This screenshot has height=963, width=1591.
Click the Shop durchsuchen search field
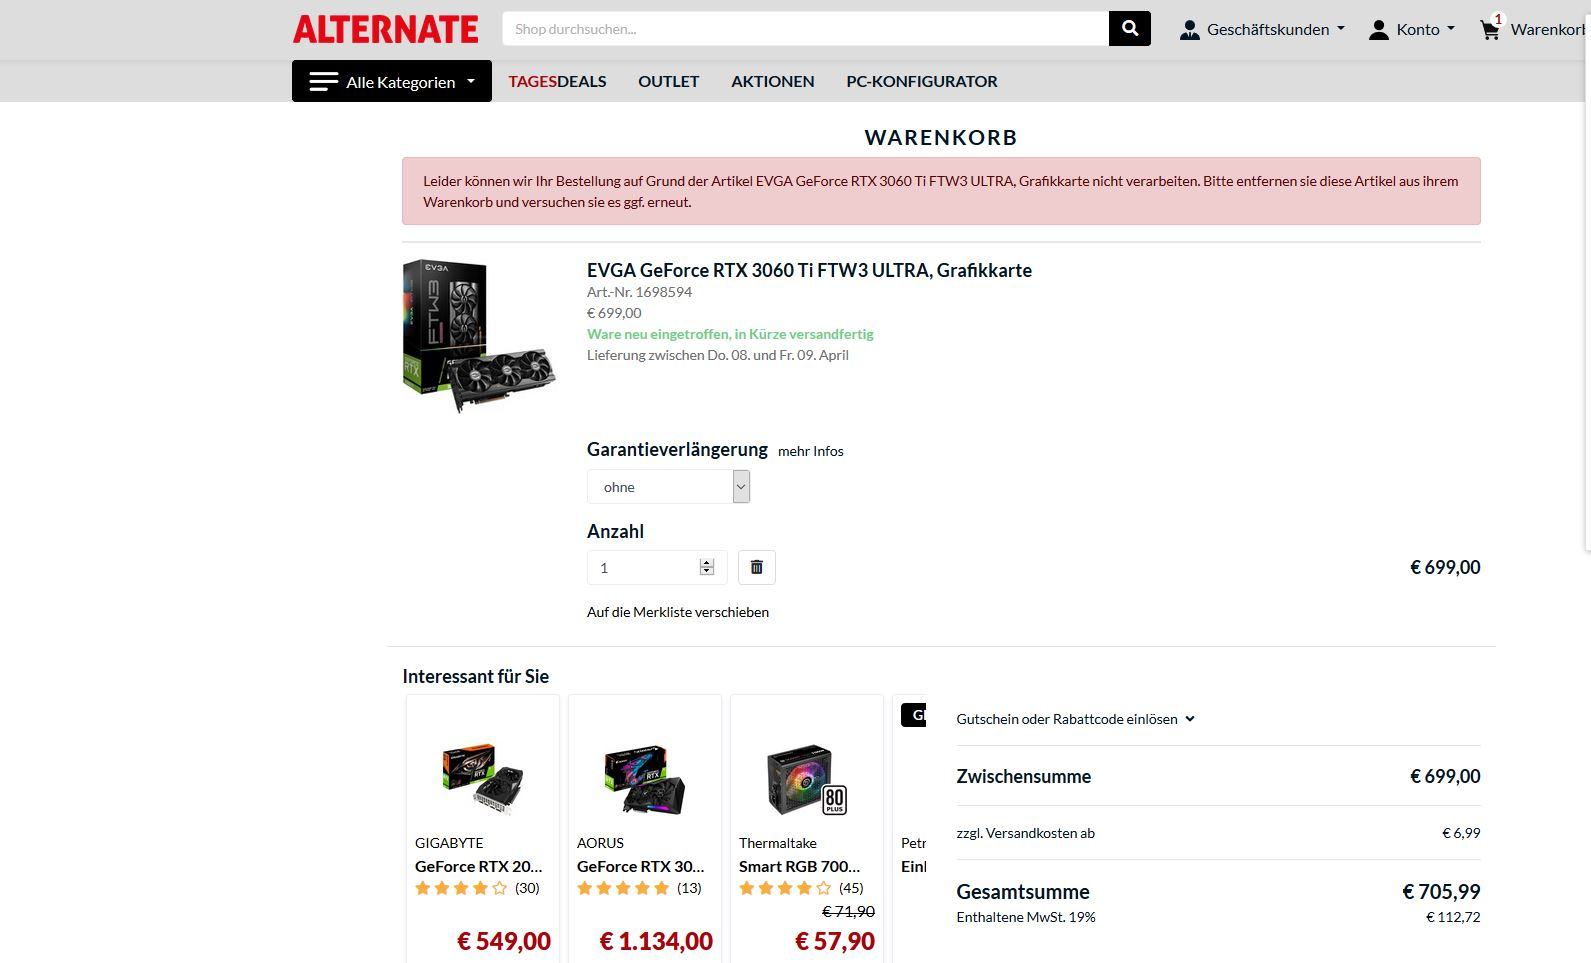(x=805, y=29)
